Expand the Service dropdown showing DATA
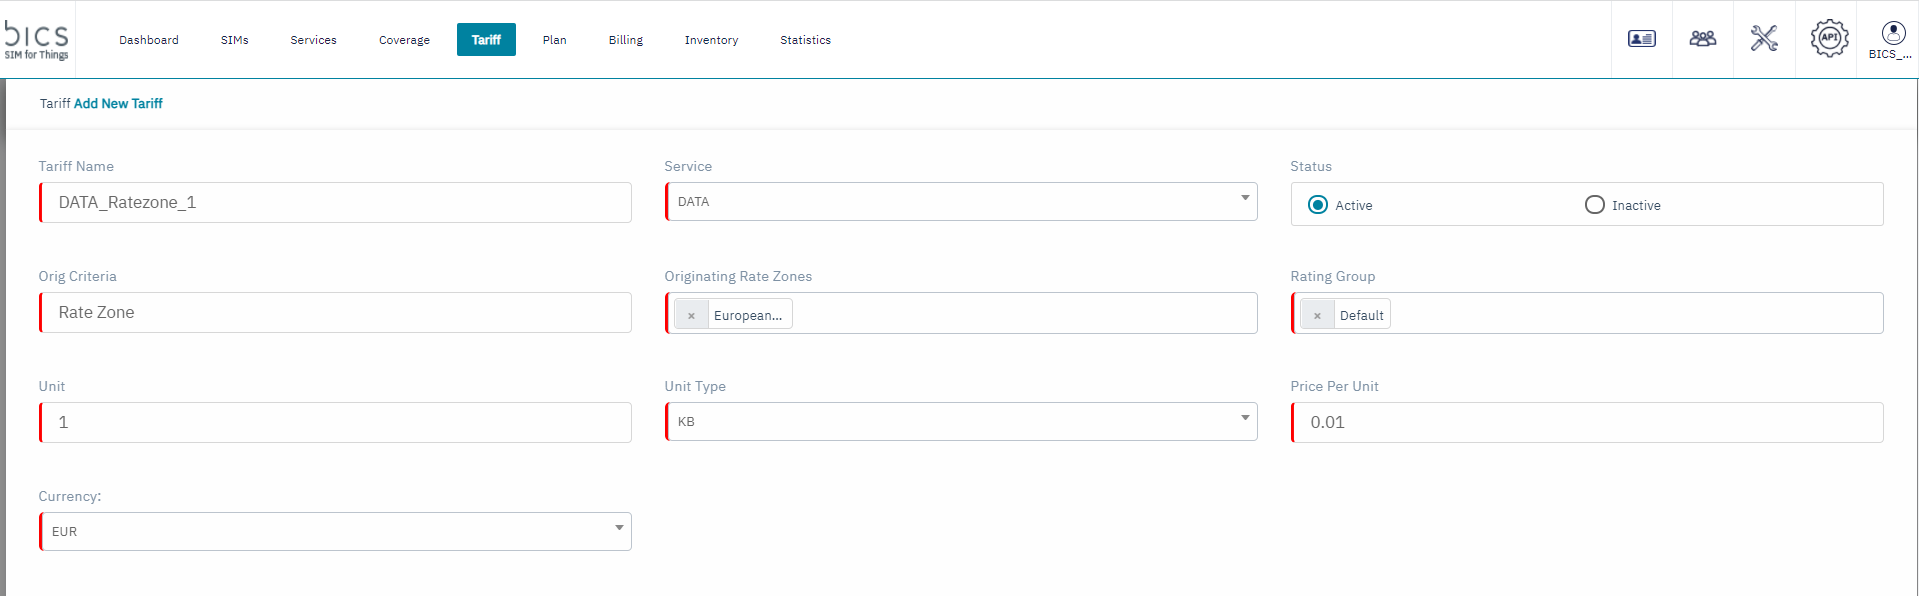Screen dimensions: 1919x596 pyautogui.click(x=960, y=202)
